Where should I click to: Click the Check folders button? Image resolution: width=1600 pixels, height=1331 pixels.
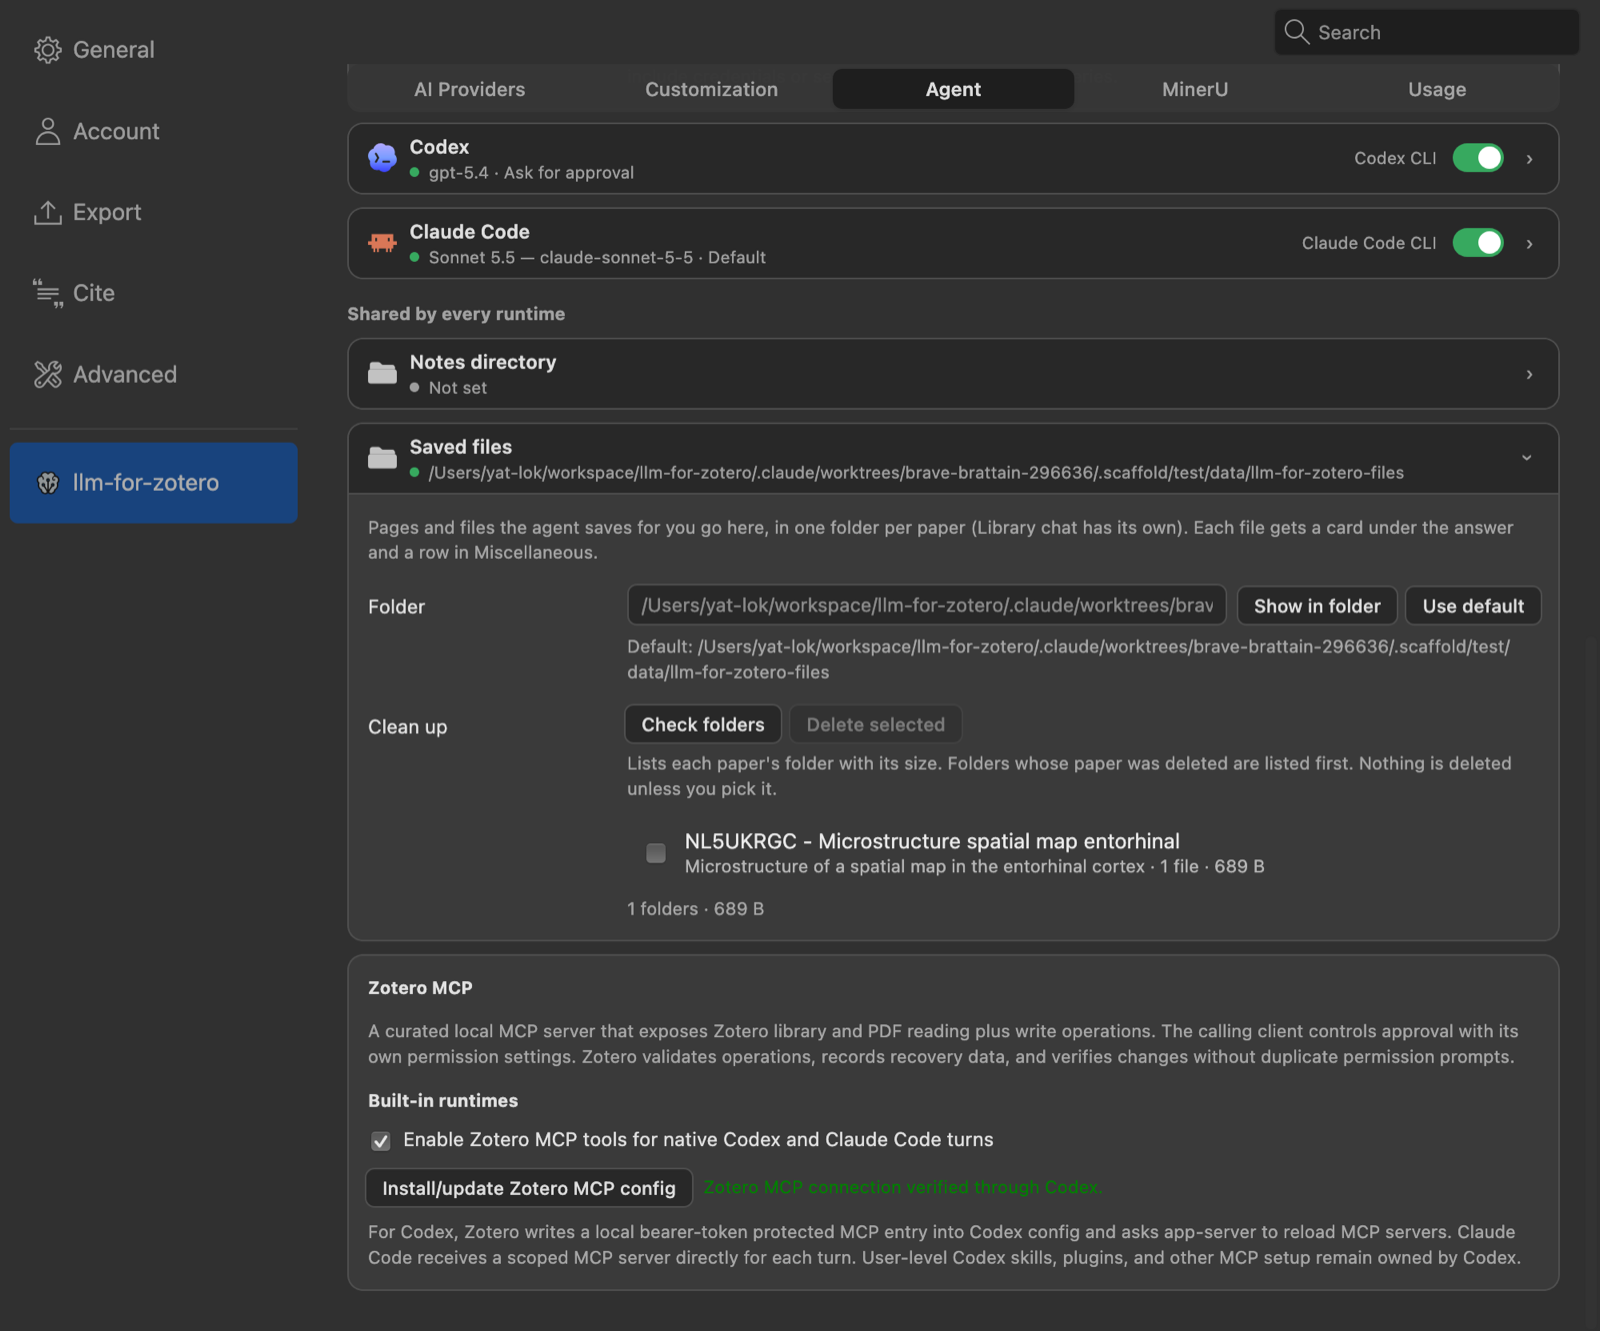click(x=703, y=725)
